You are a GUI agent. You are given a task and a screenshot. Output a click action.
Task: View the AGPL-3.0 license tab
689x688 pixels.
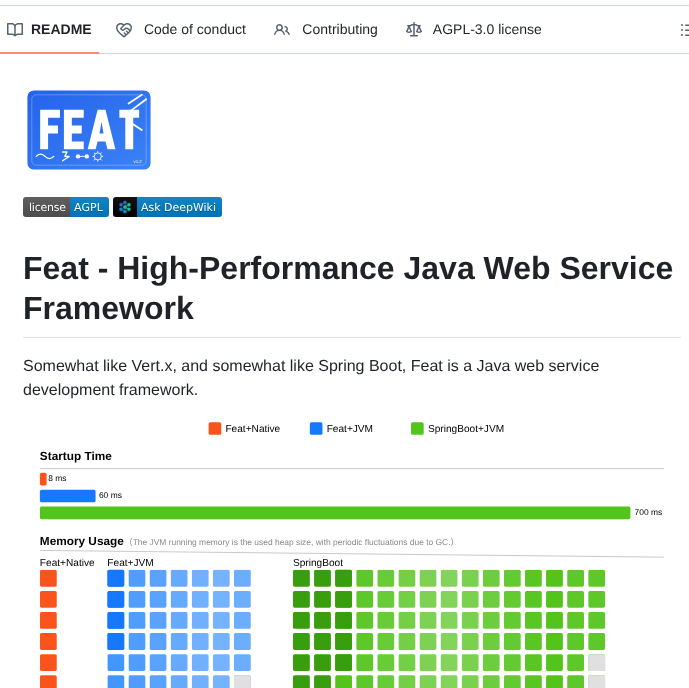[486, 30]
